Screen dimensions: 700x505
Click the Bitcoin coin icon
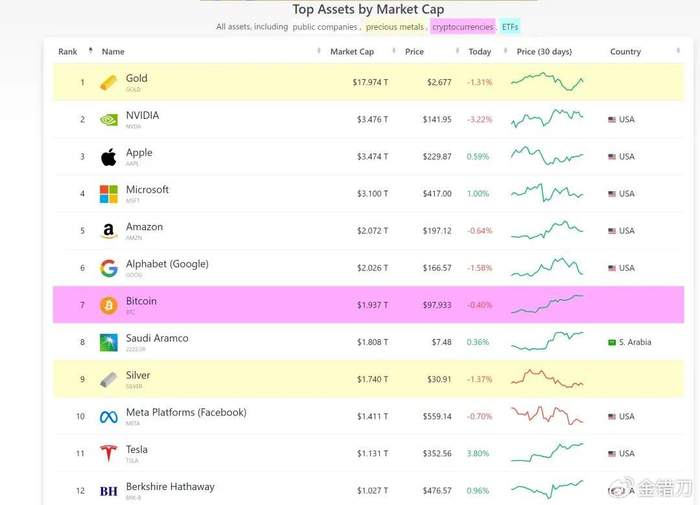point(108,305)
